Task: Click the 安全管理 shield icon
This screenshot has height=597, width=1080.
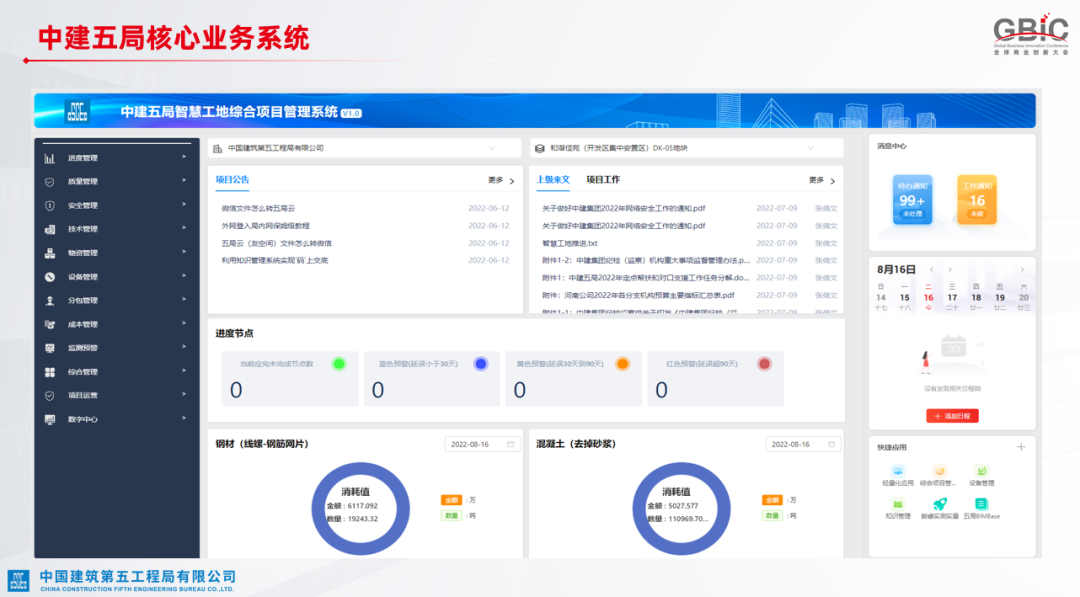Action: pos(50,206)
